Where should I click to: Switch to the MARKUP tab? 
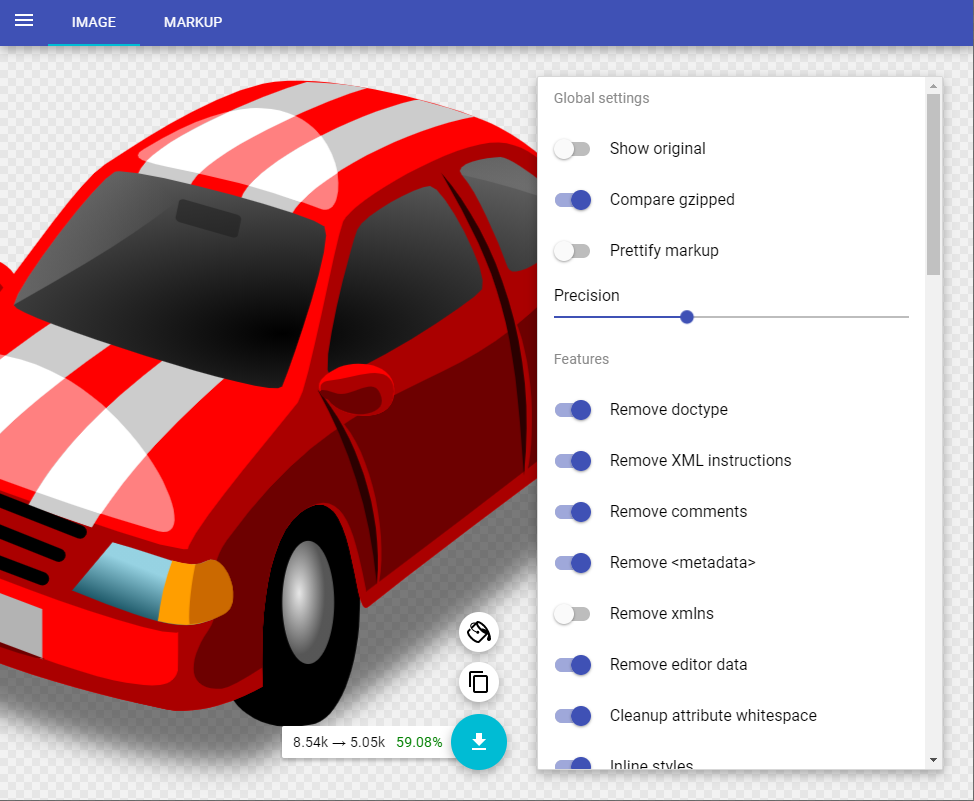[192, 22]
